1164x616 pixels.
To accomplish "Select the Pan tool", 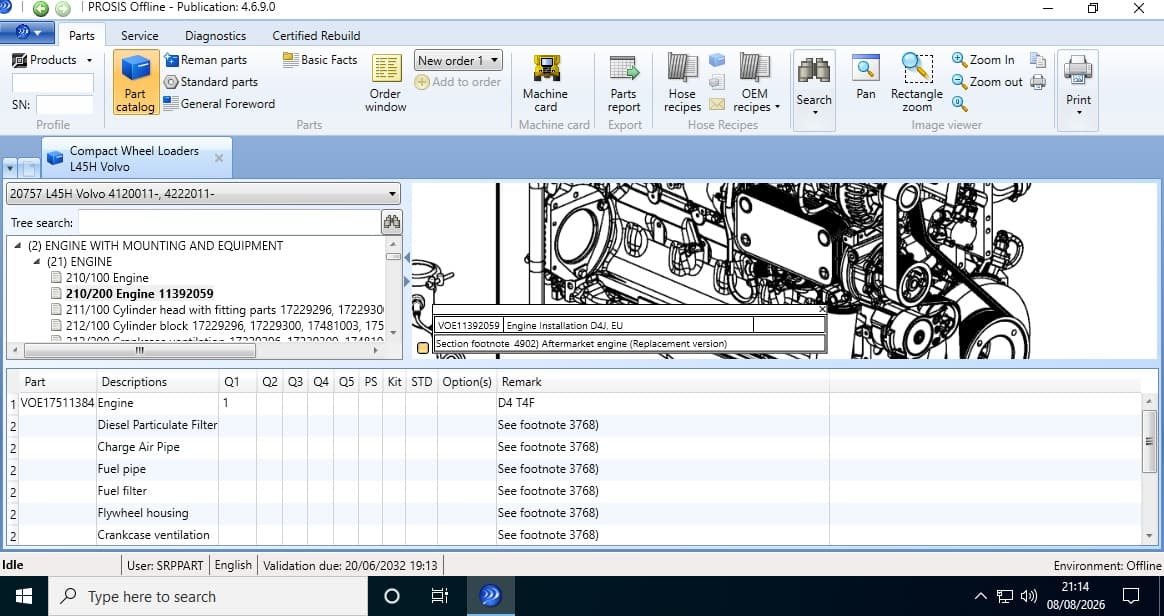I will coord(866,76).
